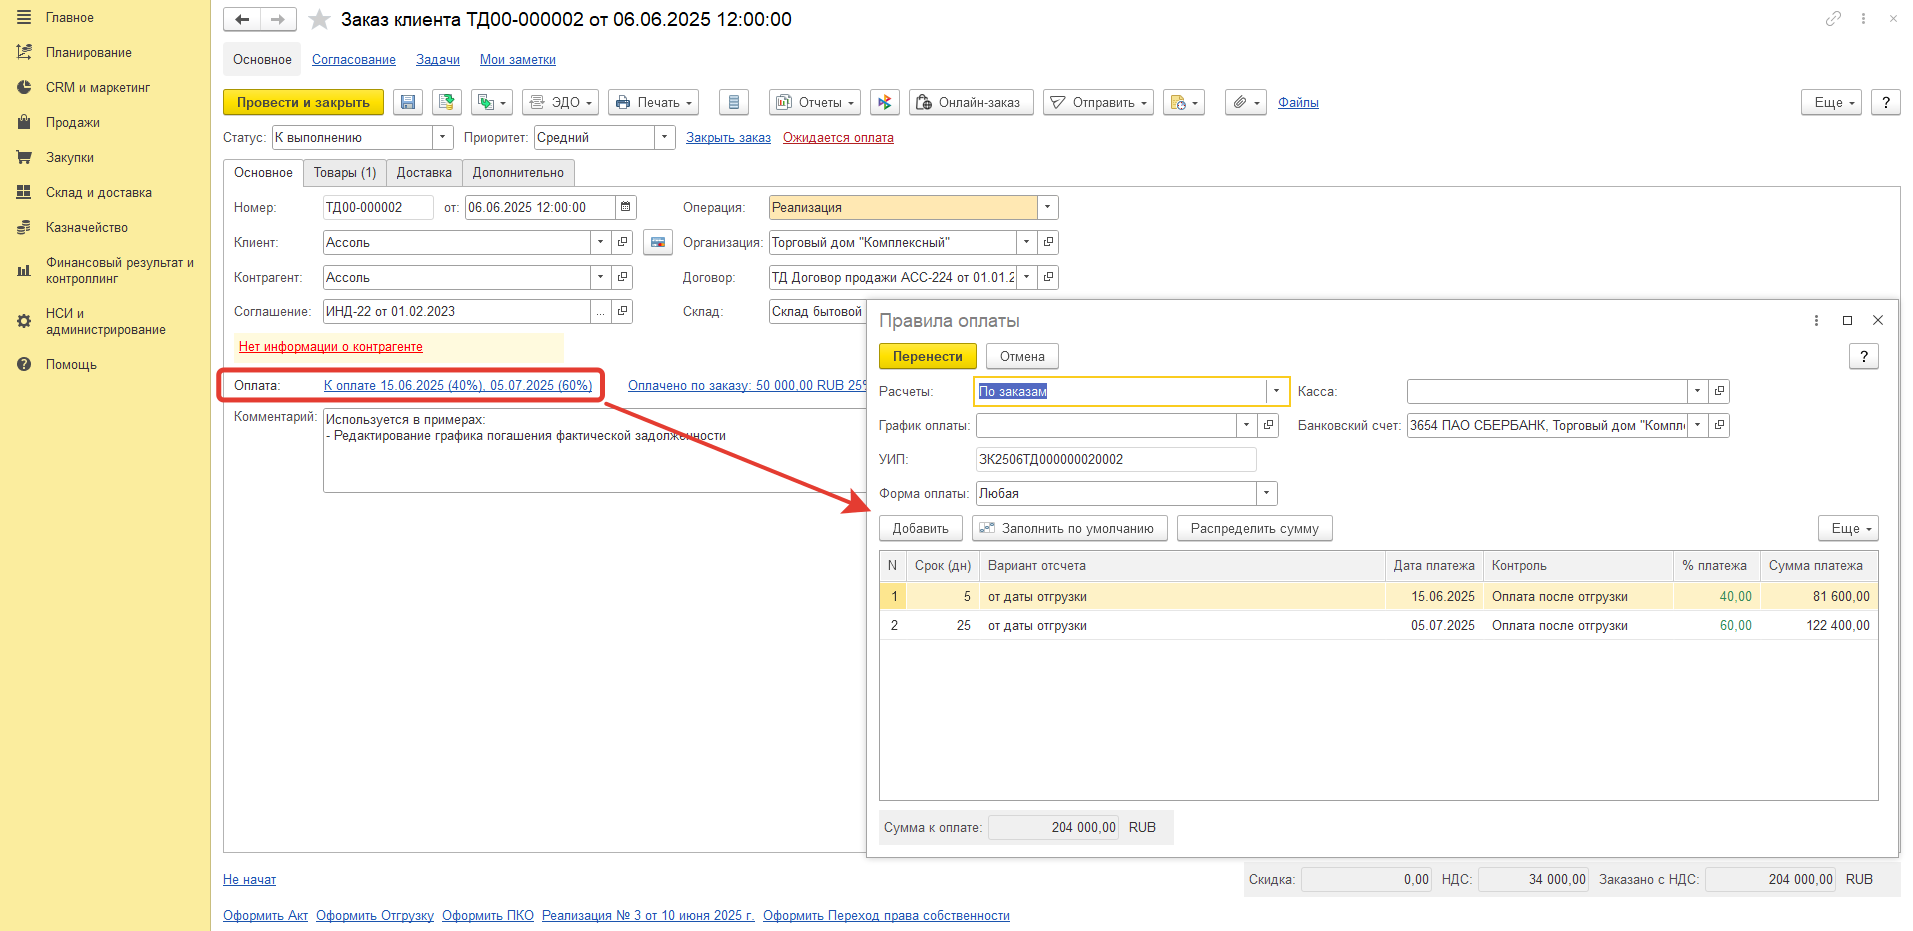Expand the График оплаты dropdown
The image size is (1913, 931).
point(1246,425)
